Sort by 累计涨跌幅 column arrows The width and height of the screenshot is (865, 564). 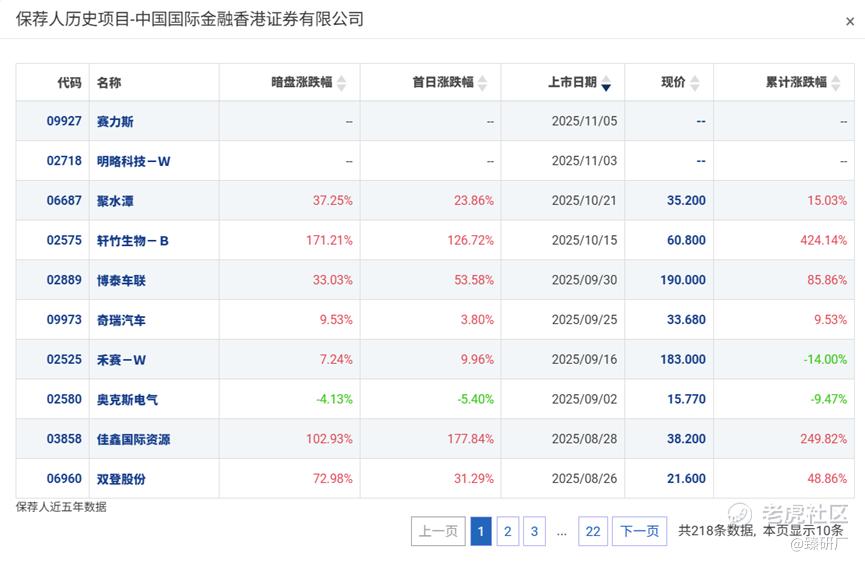tap(836, 83)
